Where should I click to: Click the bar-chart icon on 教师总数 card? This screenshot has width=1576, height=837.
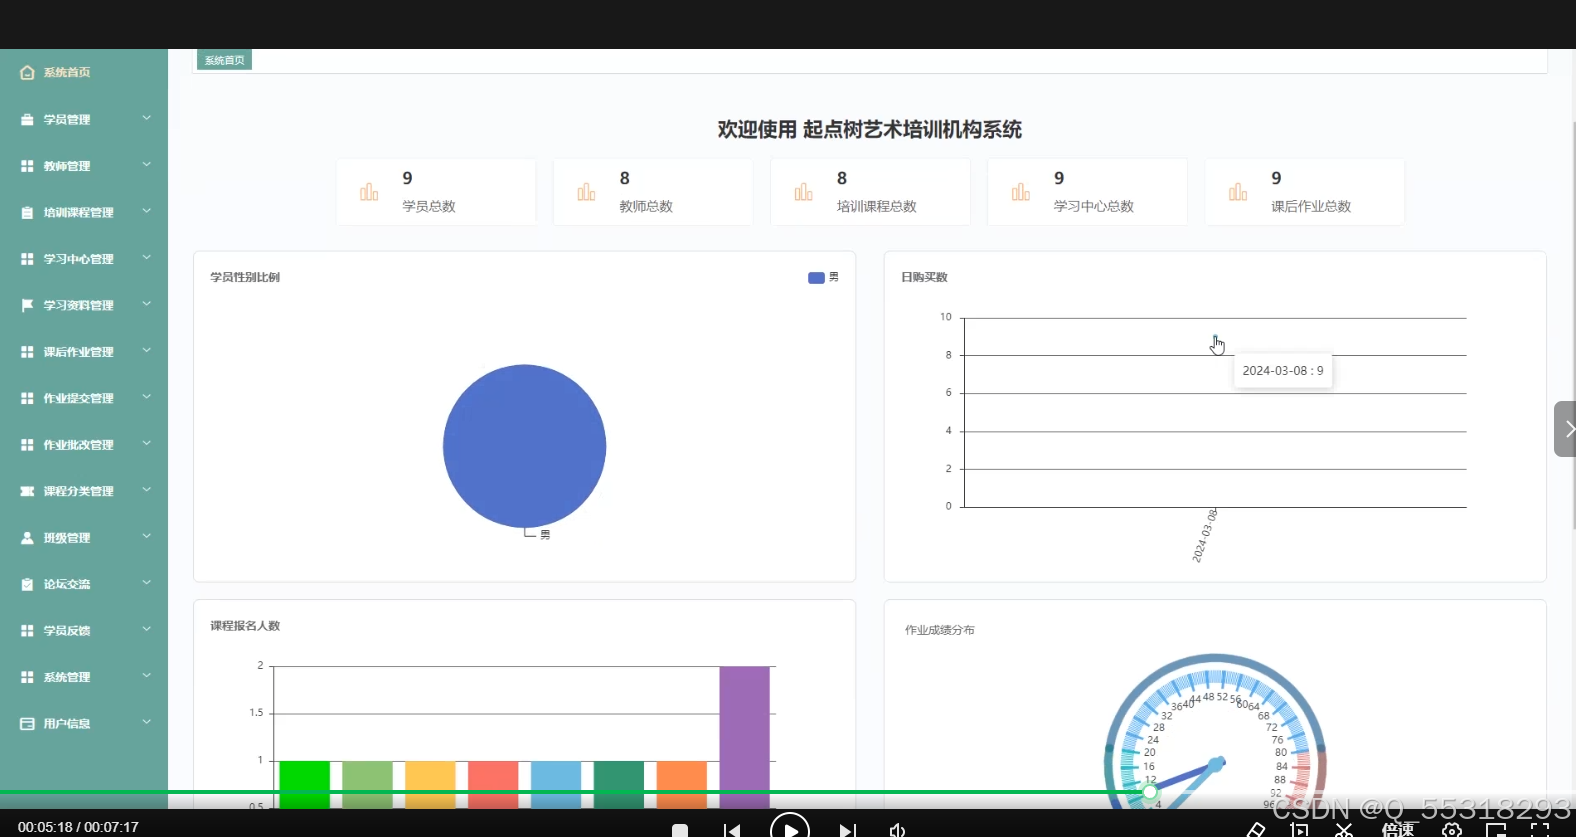pos(586,192)
